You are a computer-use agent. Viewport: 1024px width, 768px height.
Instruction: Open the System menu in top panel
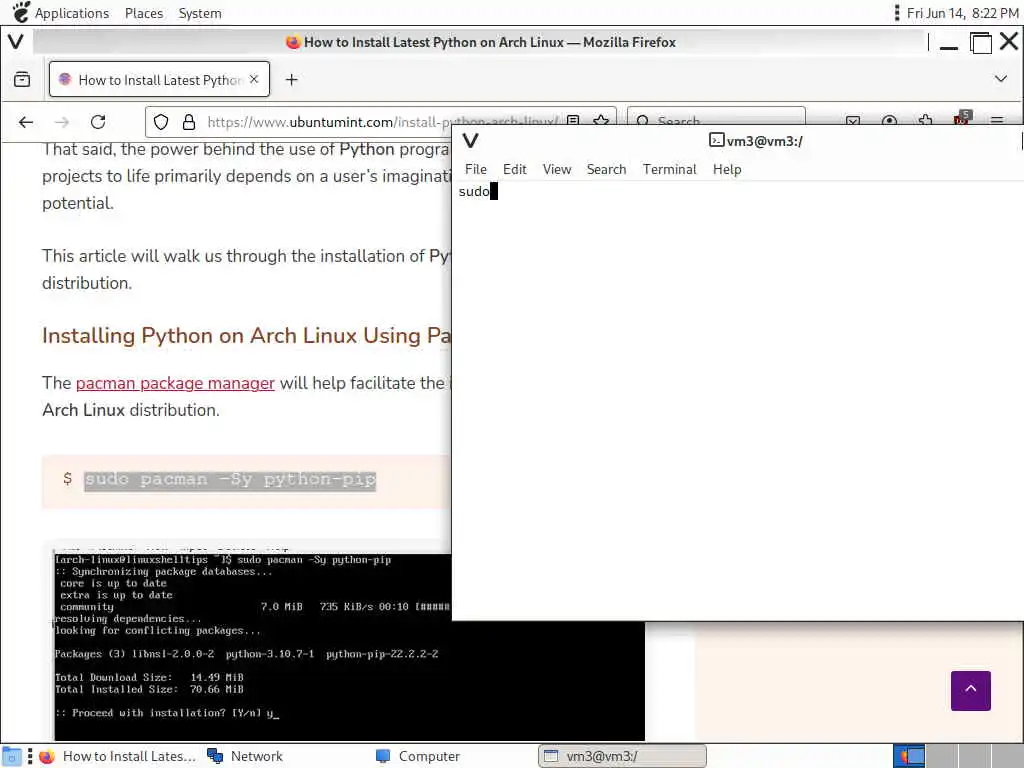tap(200, 13)
